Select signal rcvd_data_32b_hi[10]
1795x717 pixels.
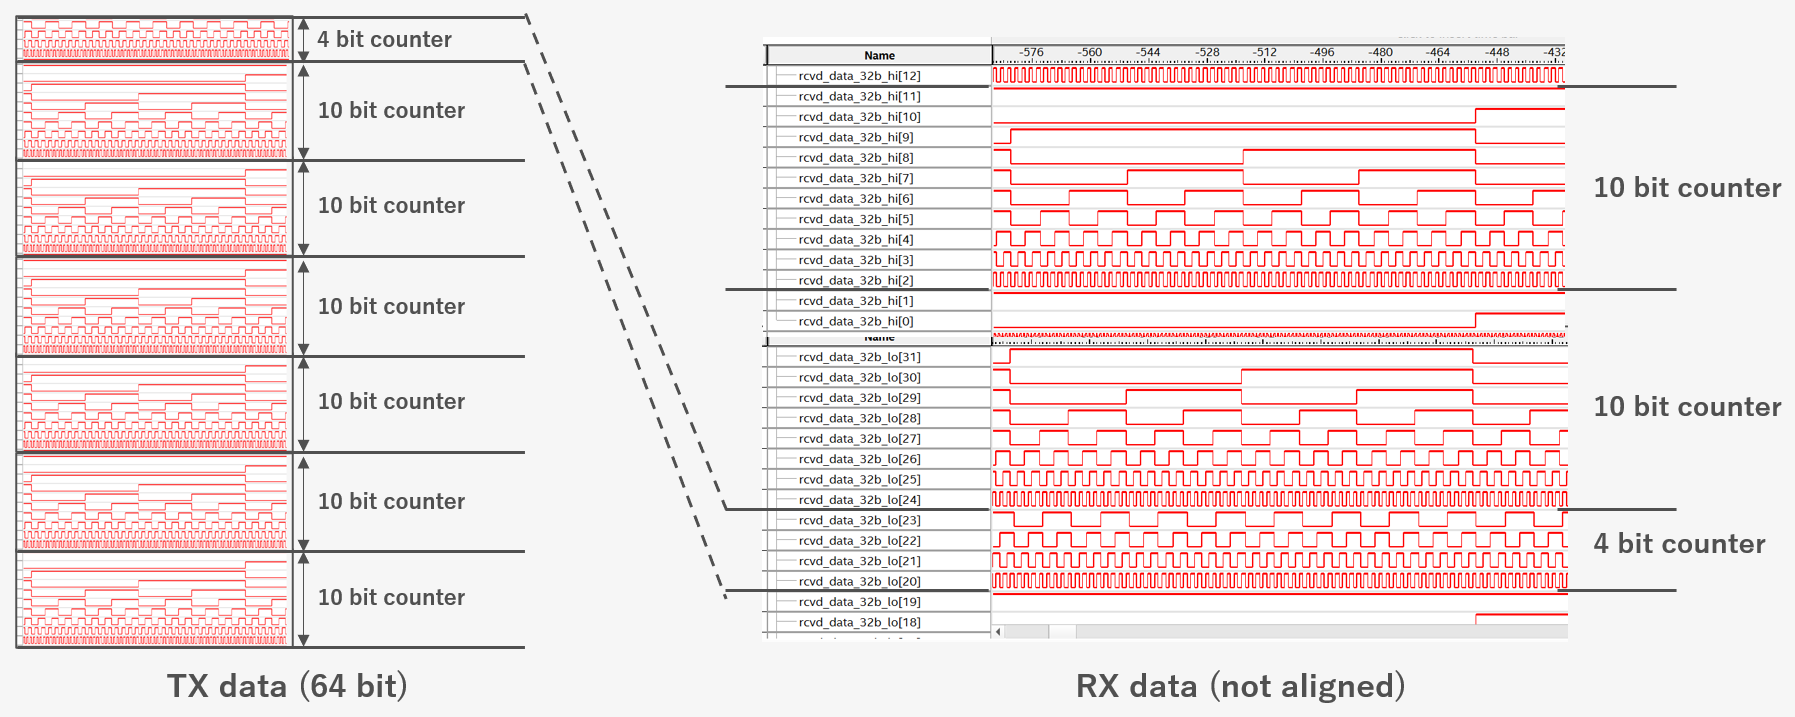(x=859, y=117)
